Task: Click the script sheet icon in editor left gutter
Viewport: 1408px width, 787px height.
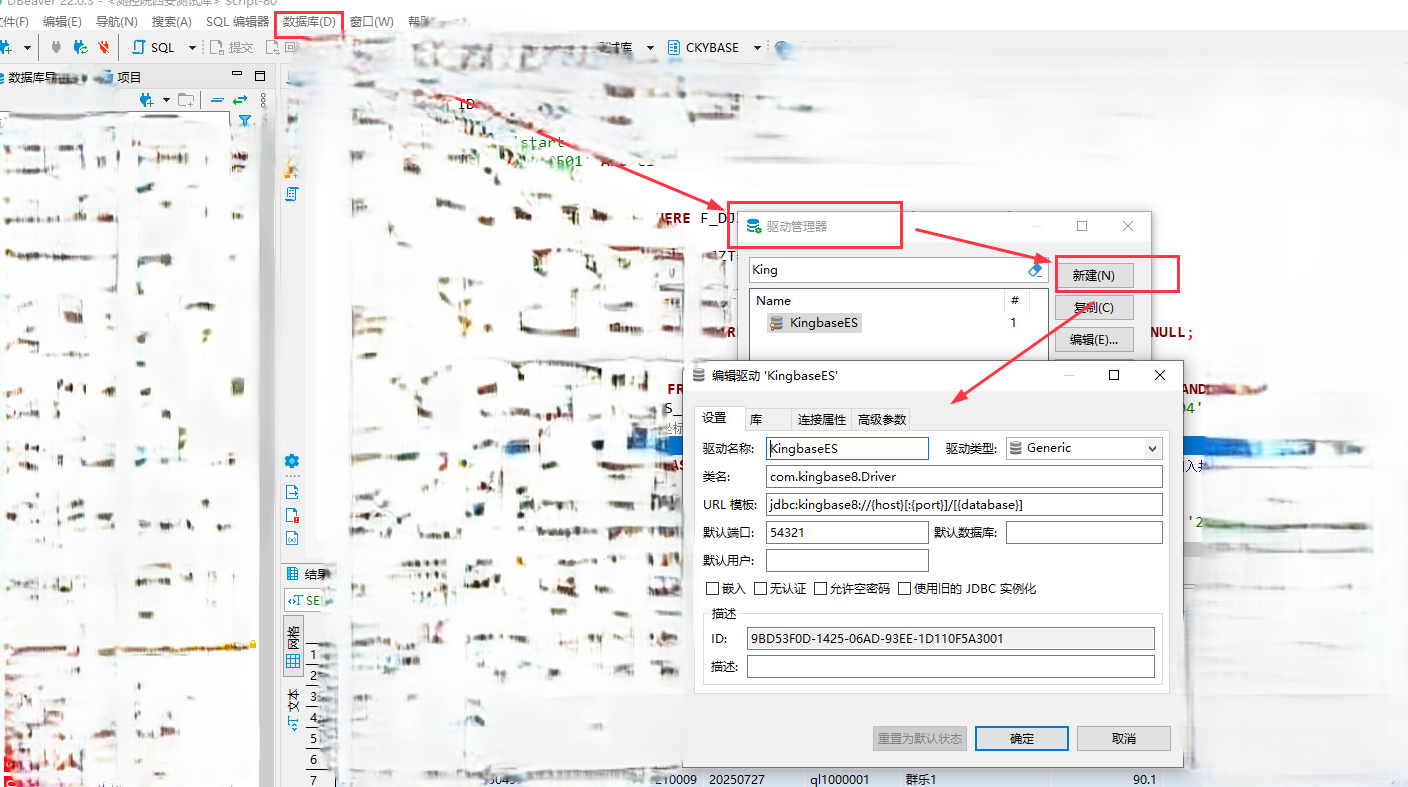Action: coord(292,194)
